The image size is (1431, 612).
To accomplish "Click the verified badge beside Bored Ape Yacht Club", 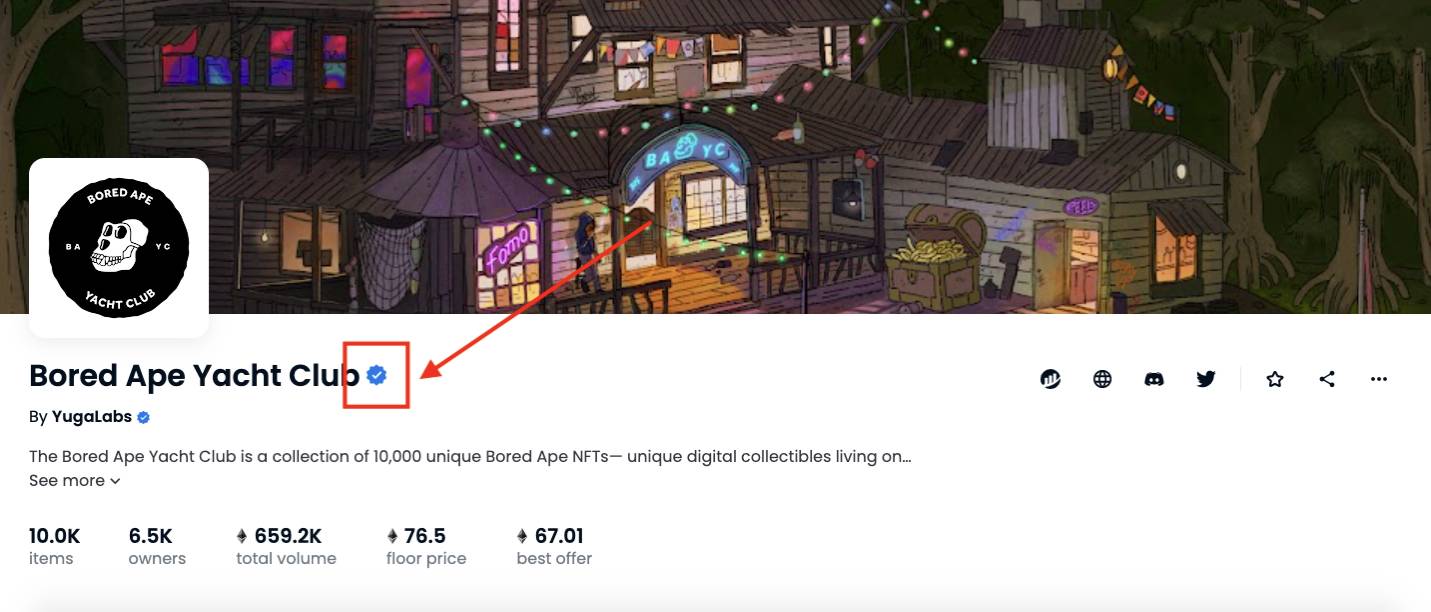I will (377, 375).
